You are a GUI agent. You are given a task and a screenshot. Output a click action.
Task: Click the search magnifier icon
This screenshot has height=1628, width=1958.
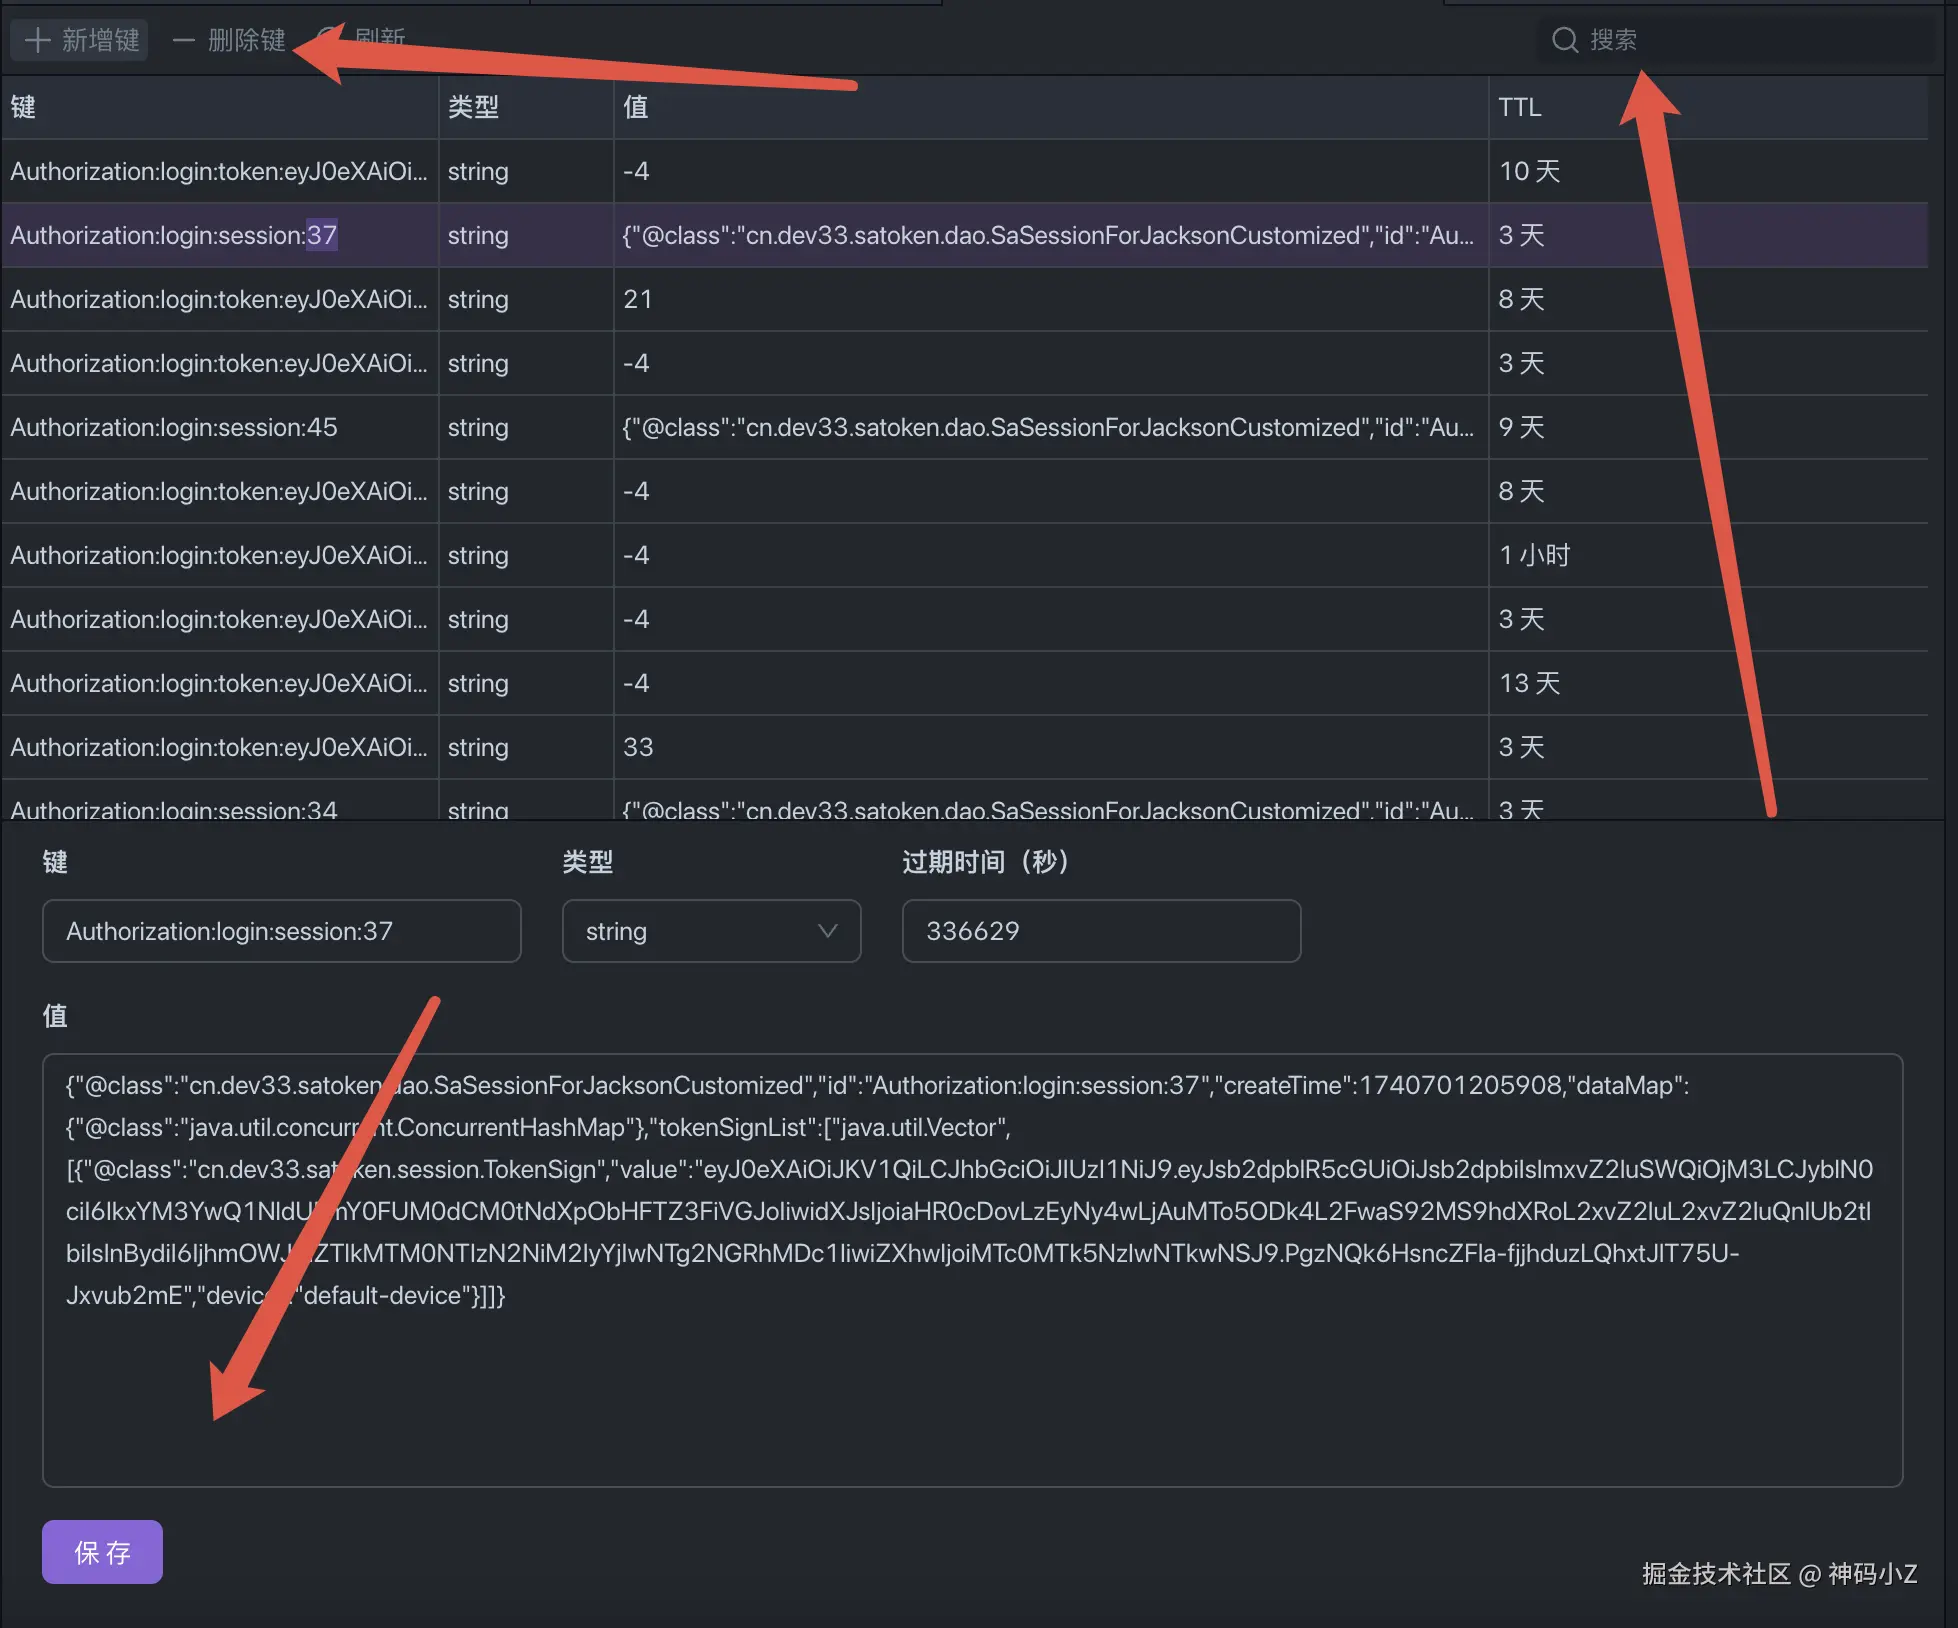(1564, 40)
